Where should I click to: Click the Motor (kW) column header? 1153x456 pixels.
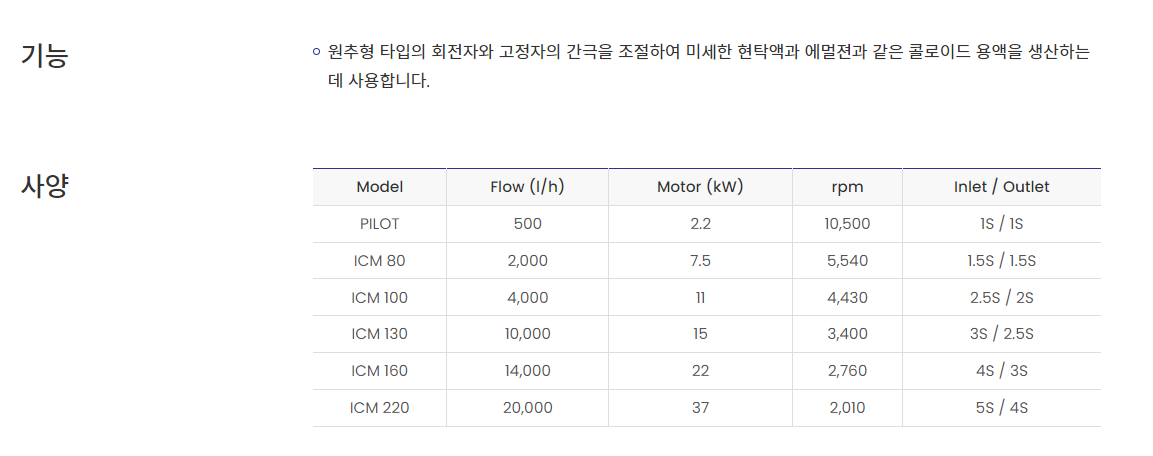click(700, 187)
